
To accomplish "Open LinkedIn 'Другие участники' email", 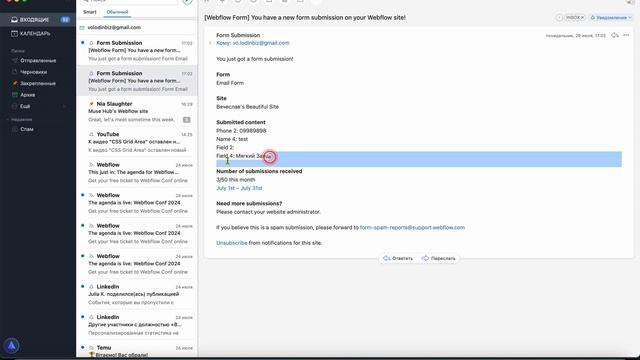I will point(137,325).
